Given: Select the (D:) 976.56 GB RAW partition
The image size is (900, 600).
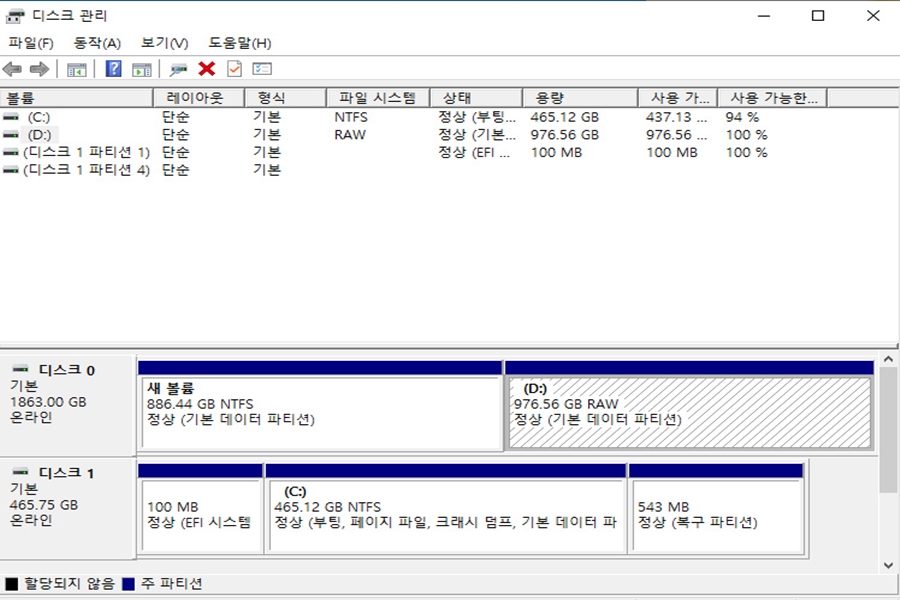Looking at the screenshot, I should [x=689, y=405].
